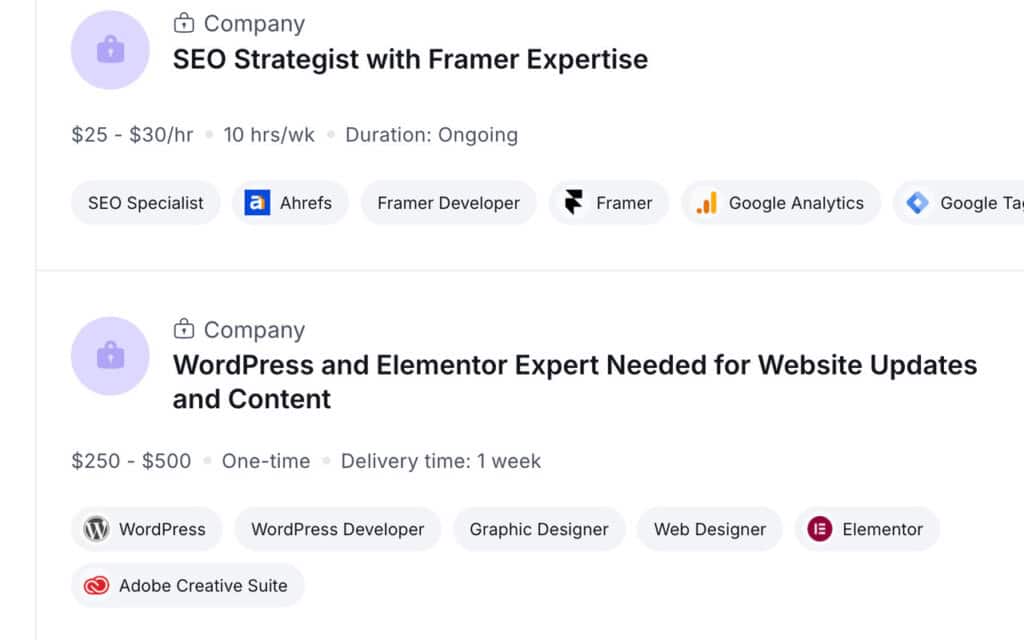Click the Google Analytics chart icon
The image size is (1024, 640).
(706, 203)
